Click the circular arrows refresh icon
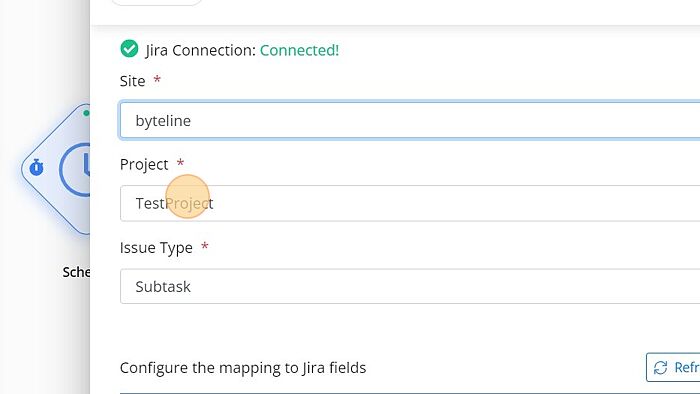The image size is (700, 394). click(x=660, y=368)
